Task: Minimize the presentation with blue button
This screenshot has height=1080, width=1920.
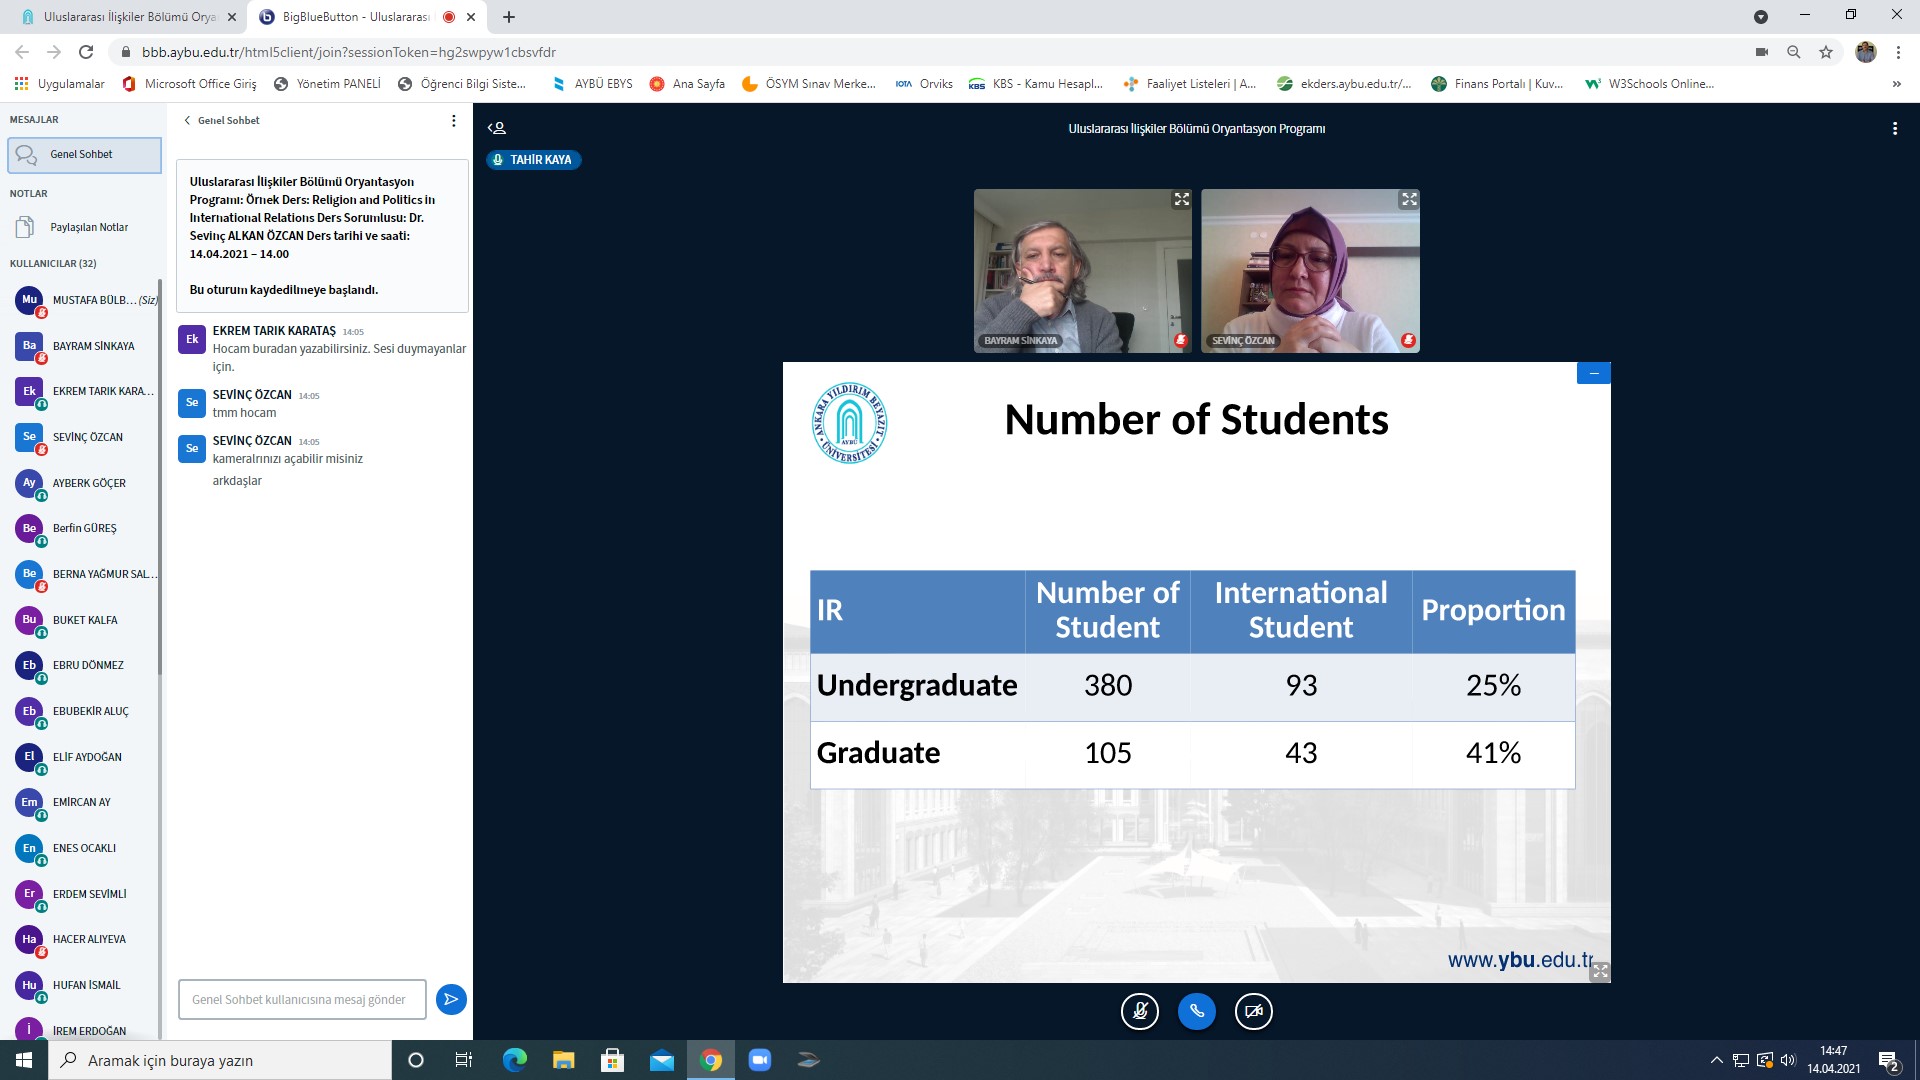Action: tap(1593, 373)
